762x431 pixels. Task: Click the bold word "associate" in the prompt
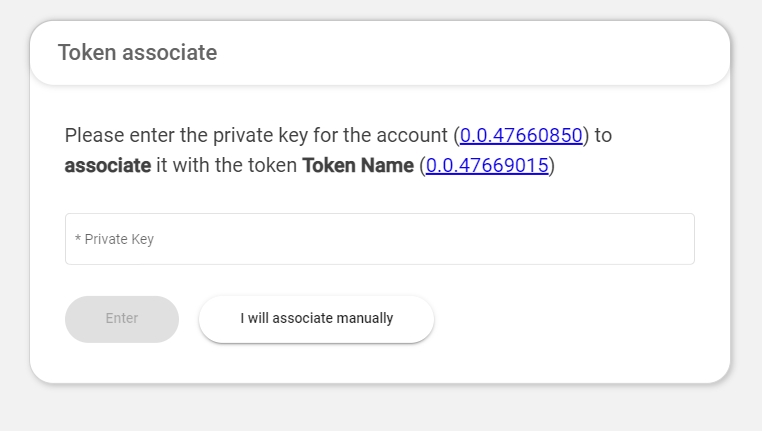108,165
